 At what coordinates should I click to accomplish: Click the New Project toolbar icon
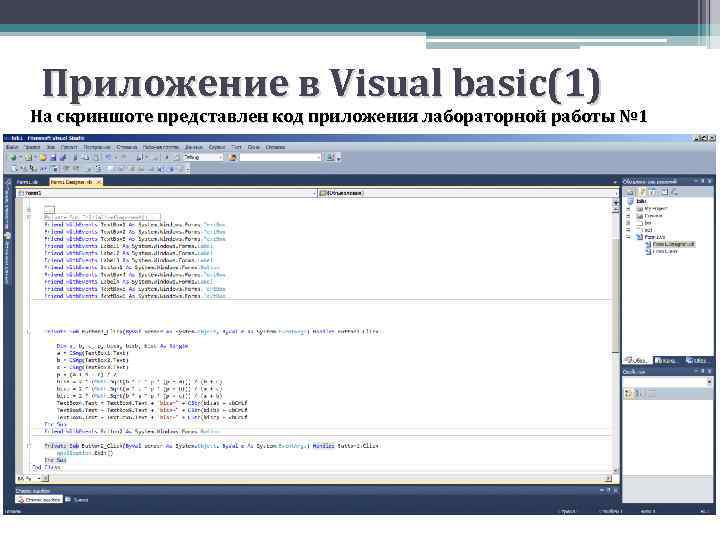point(13,158)
